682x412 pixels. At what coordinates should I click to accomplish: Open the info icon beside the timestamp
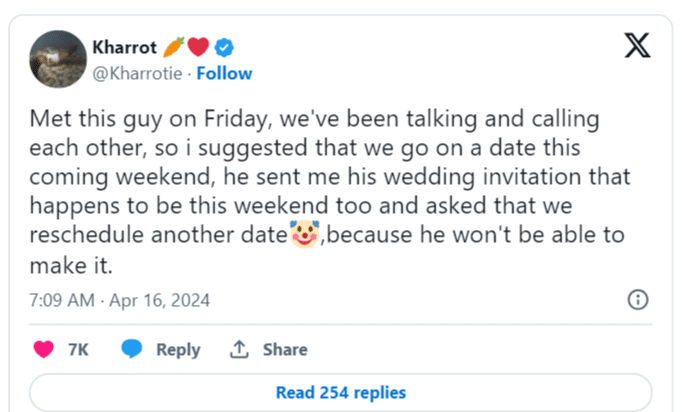pos(636,300)
